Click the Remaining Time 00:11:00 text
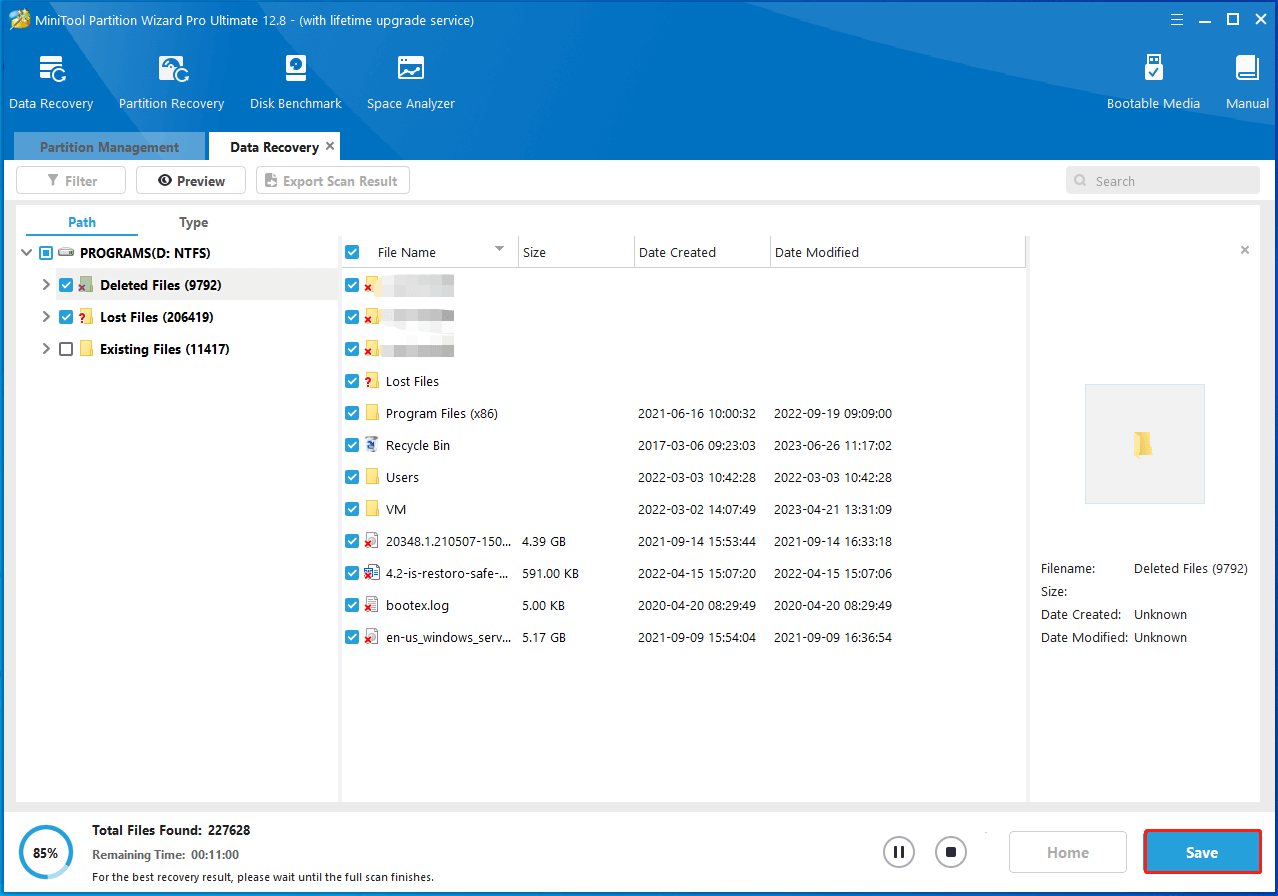1278x896 pixels. point(165,855)
